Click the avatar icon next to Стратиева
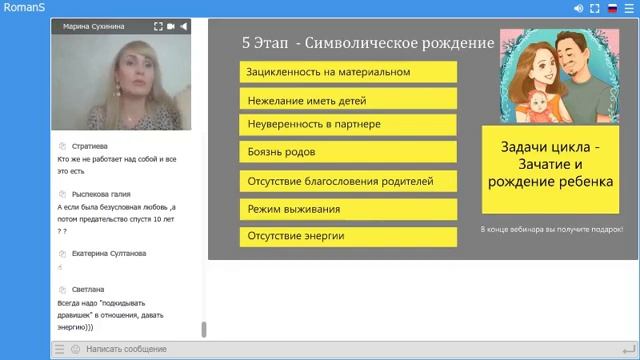 [x=62, y=146]
